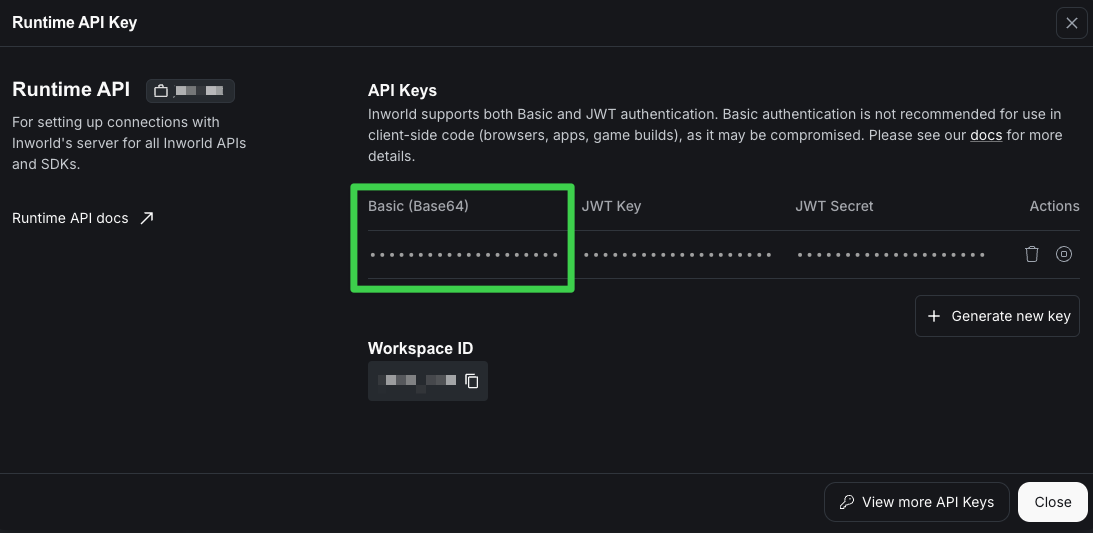Click the circular deactivate key icon
The width and height of the screenshot is (1093, 533).
1064,254
